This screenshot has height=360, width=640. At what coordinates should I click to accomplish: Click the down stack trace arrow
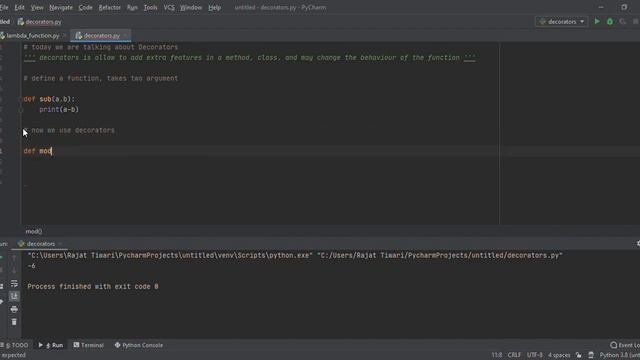[14, 270]
